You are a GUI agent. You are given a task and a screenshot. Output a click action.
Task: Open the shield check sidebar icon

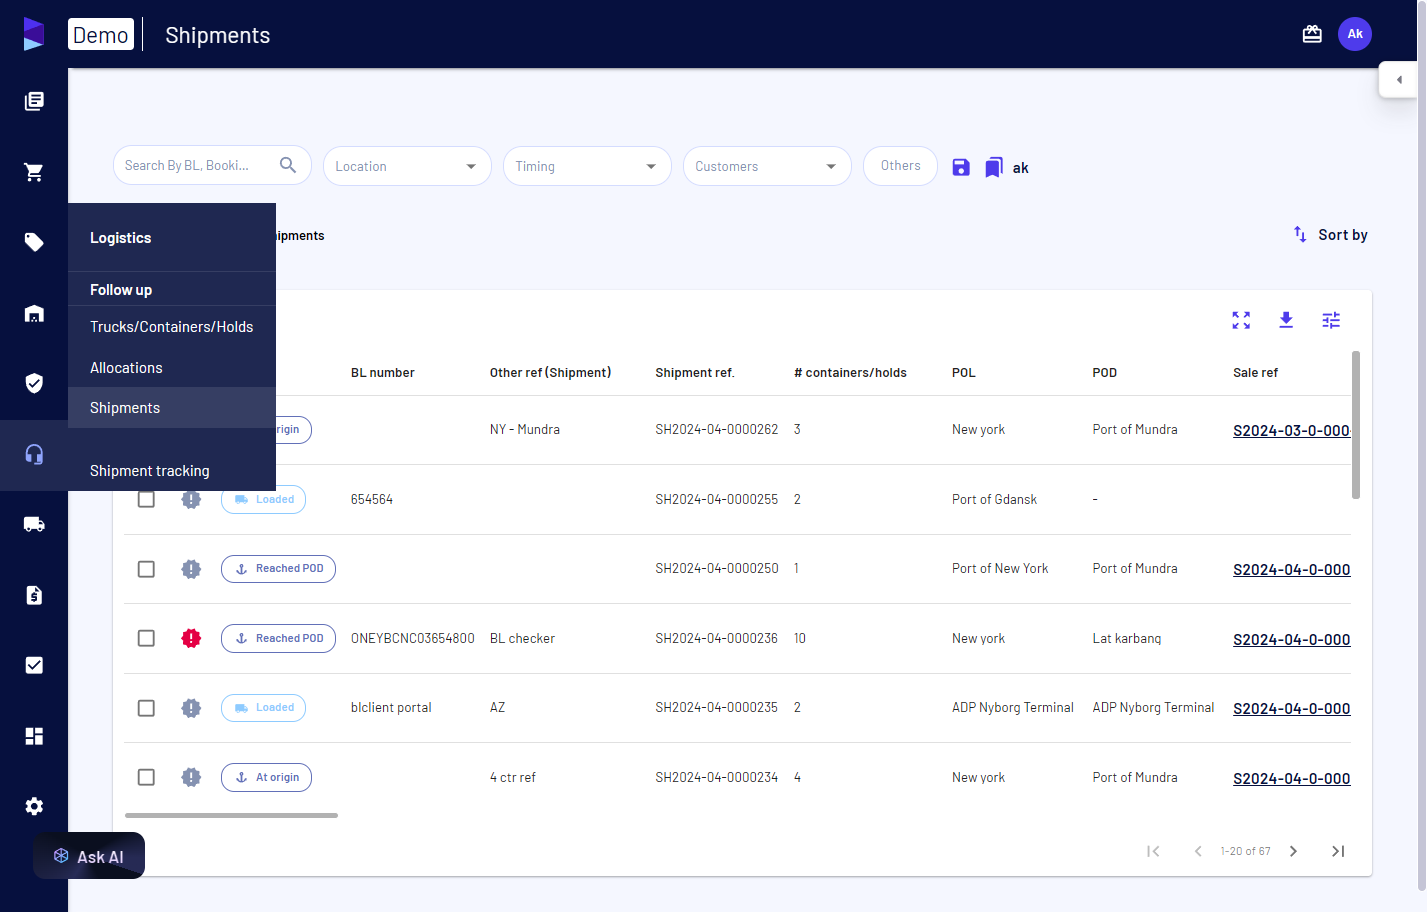[x=34, y=383]
